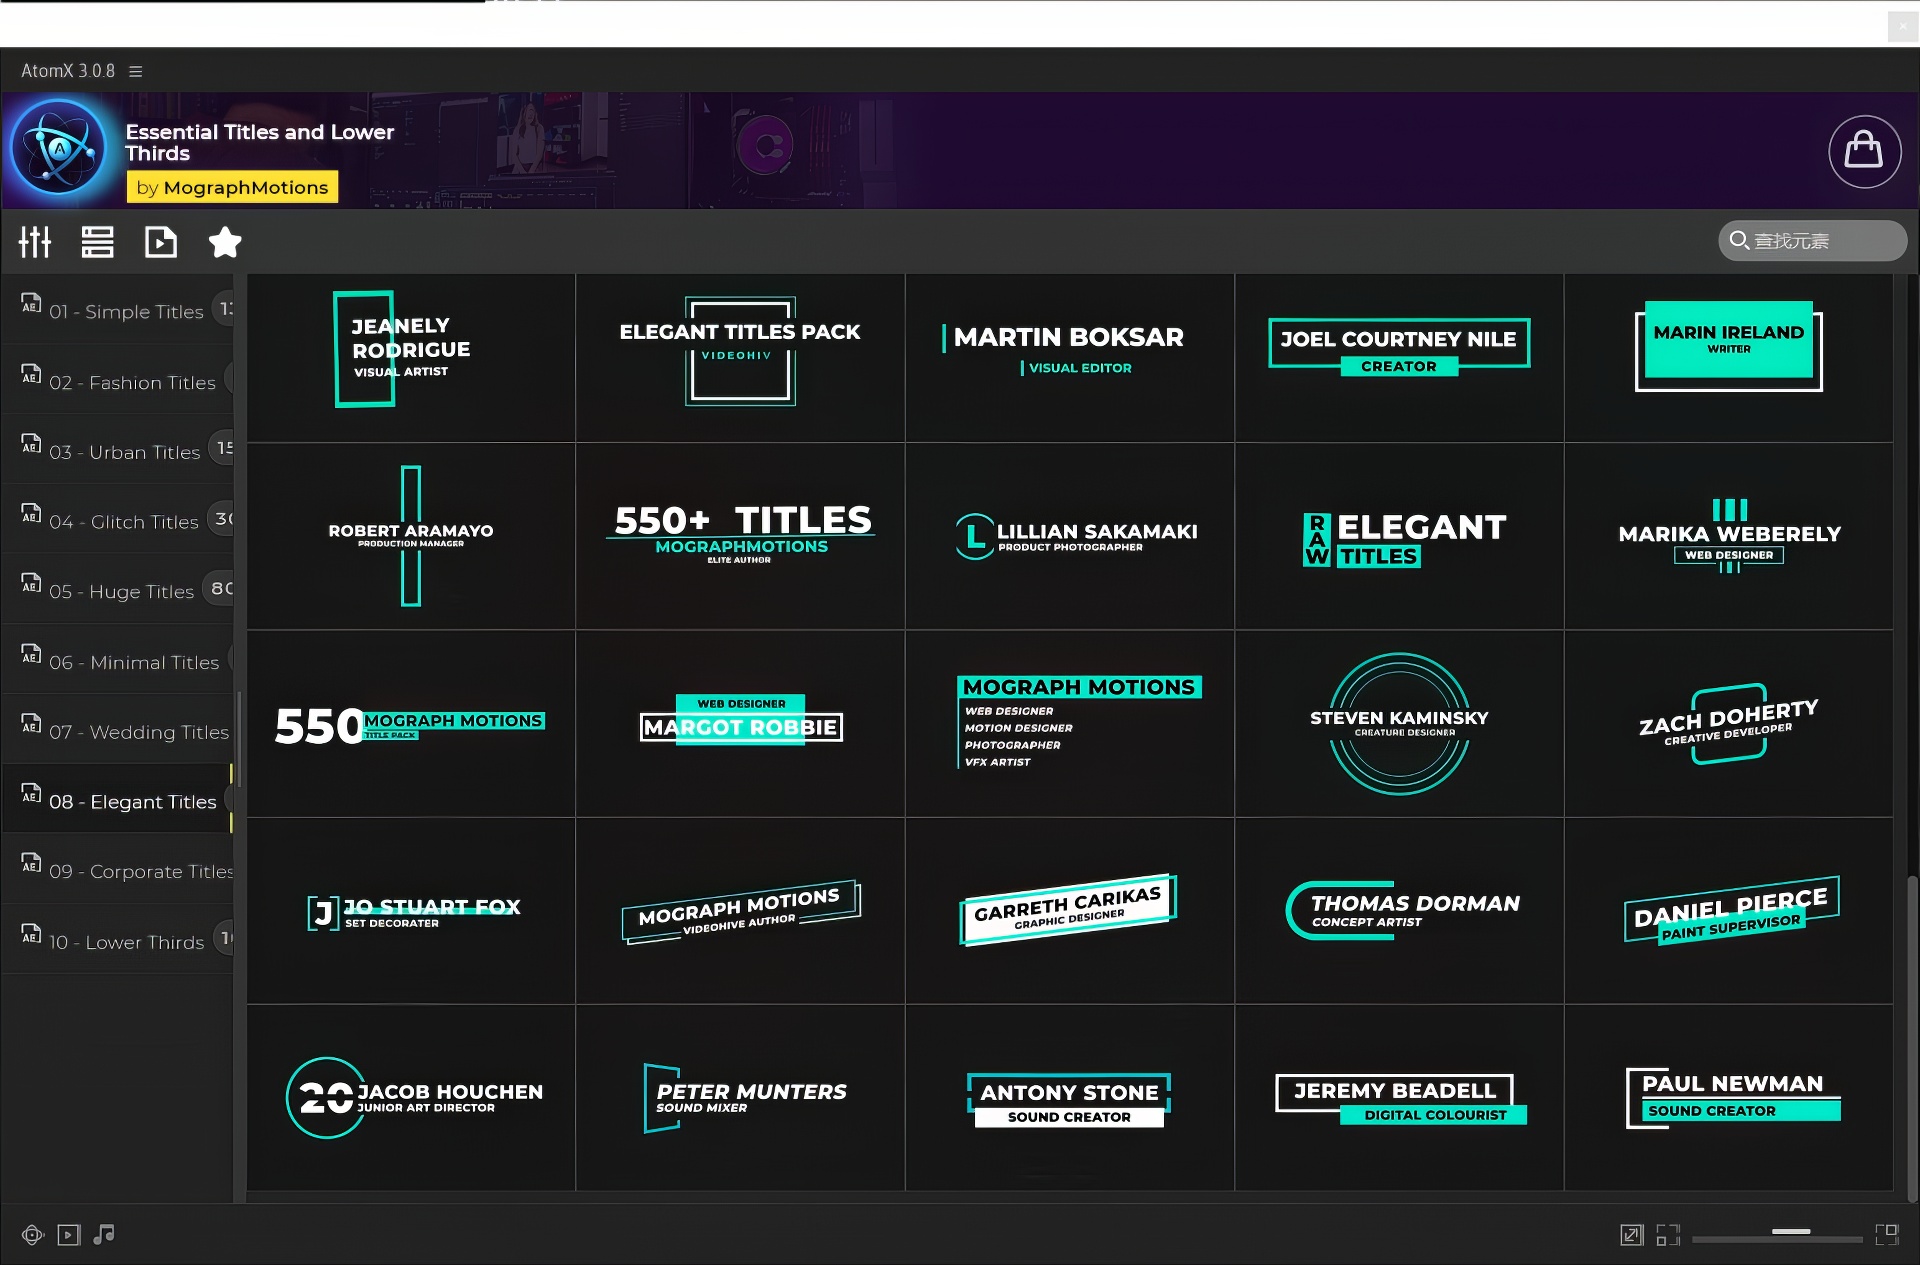Select the Antony Stone title thumbnail
Viewport: 1920px width, 1265px height.
click(x=1070, y=1098)
